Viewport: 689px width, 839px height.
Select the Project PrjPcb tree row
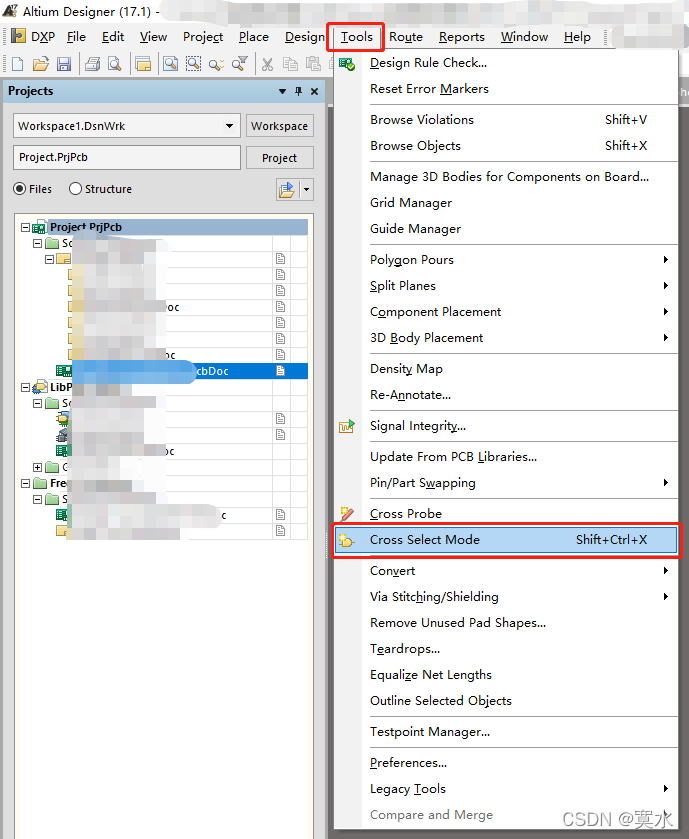point(178,227)
